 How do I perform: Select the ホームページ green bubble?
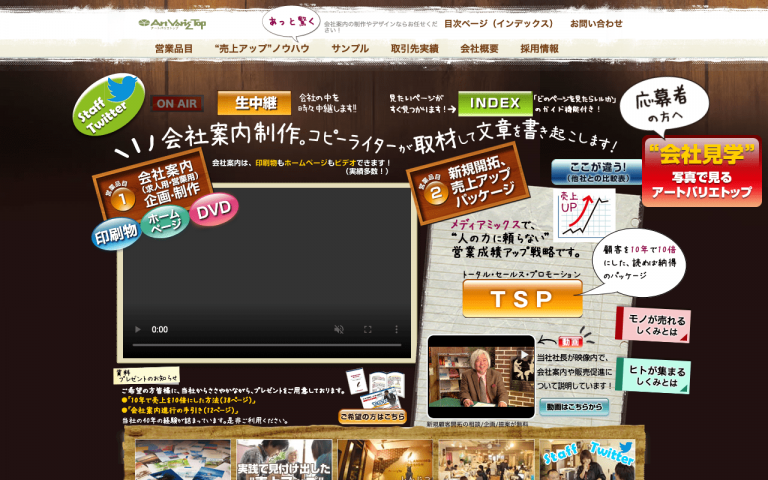tap(165, 221)
